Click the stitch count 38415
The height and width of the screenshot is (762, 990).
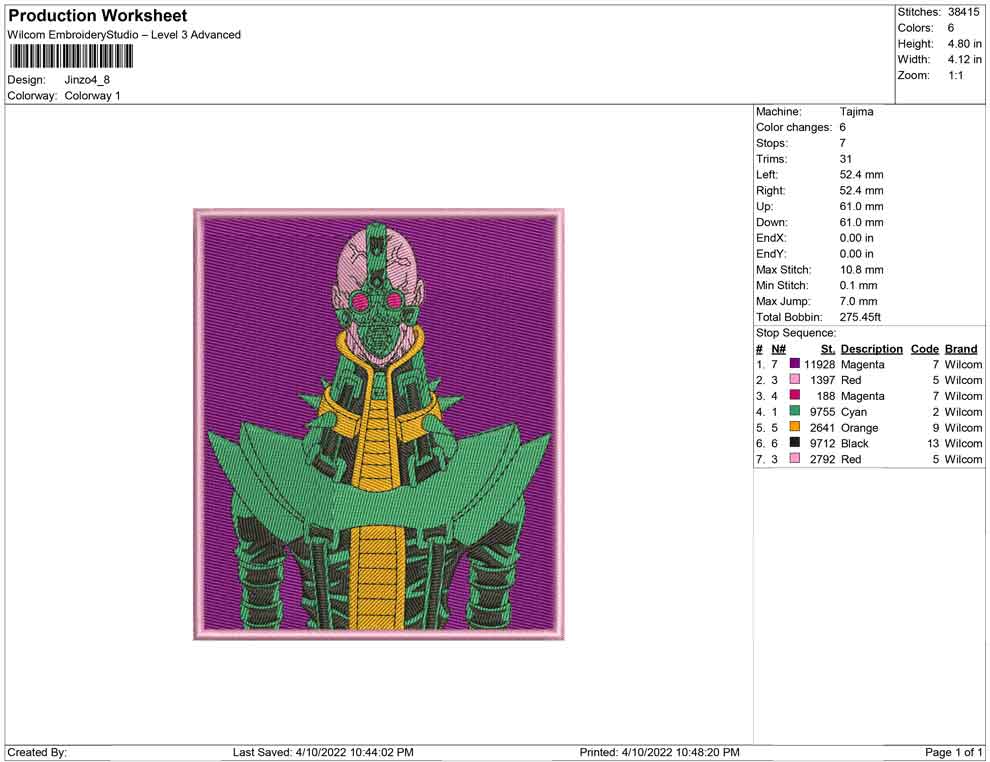(x=963, y=12)
